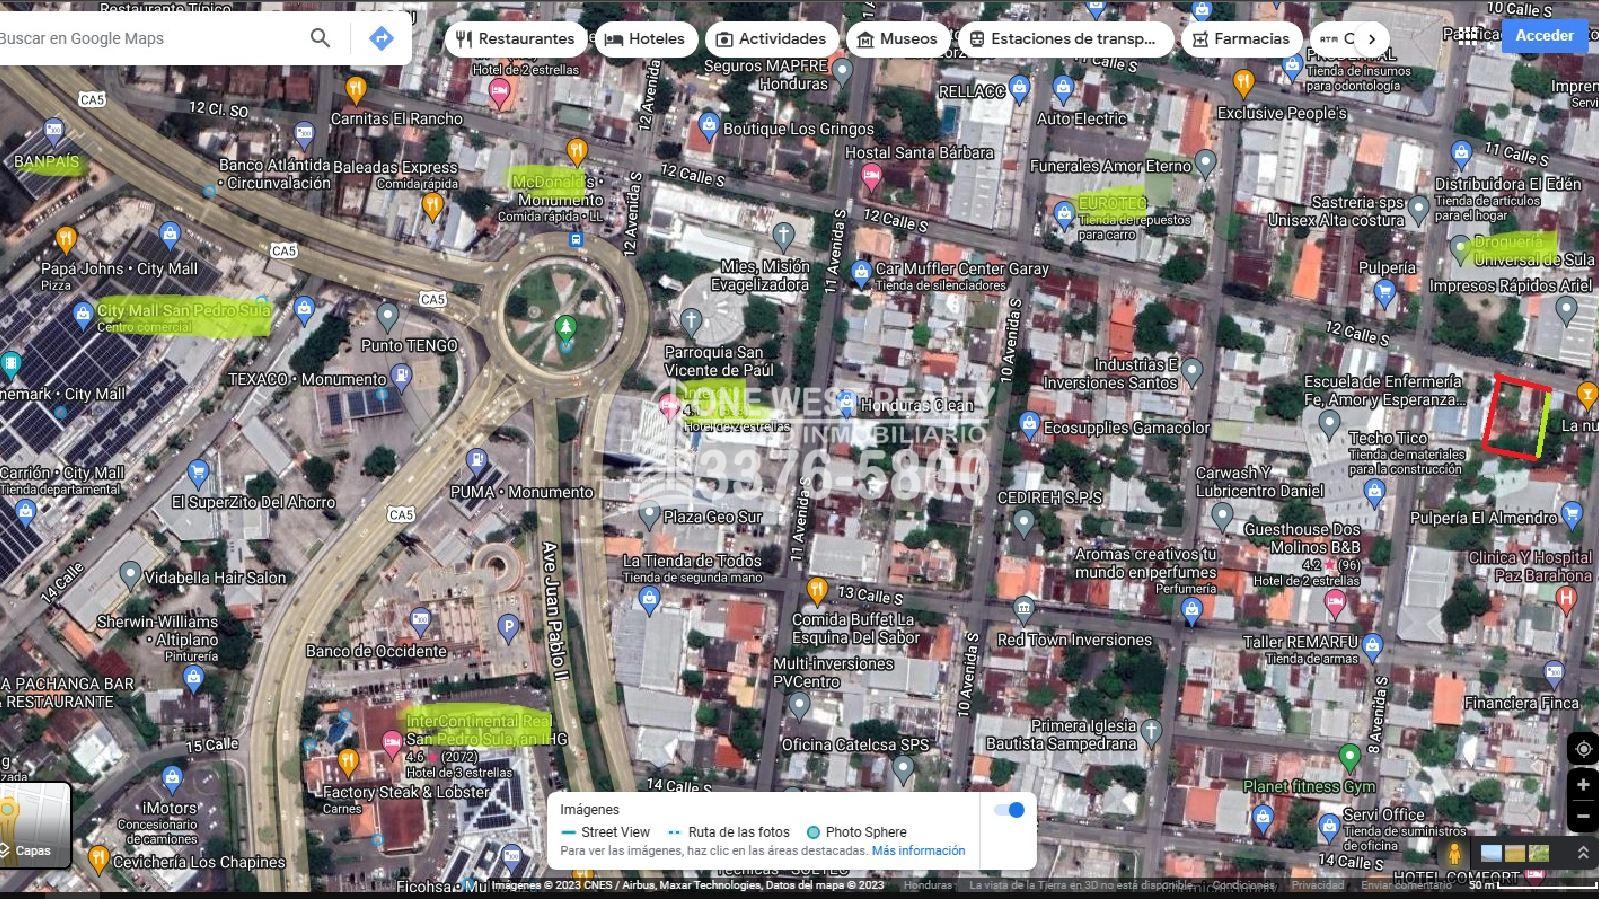This screenshot has width=1599, height=899.
Task: Click the Guesthouse Dos Molinos hotel pin
Action: click(1334, 602)
